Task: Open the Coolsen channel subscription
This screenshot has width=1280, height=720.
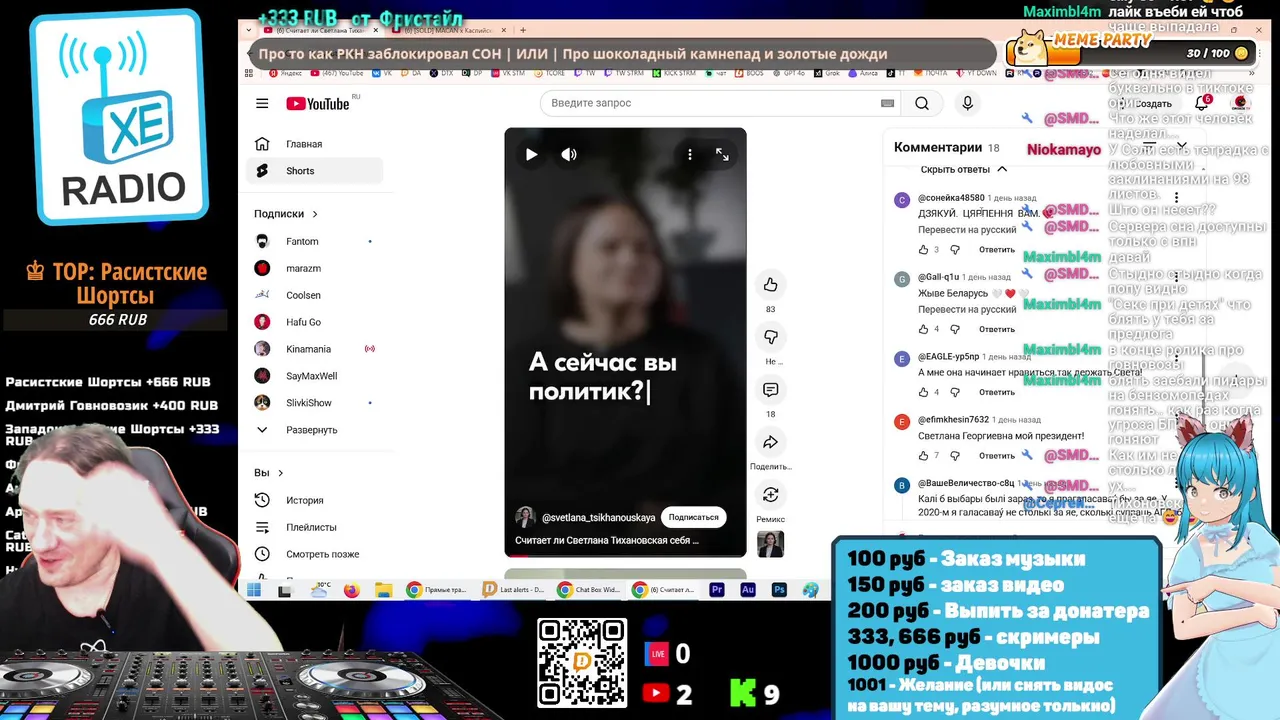Action: pos(314,295)
